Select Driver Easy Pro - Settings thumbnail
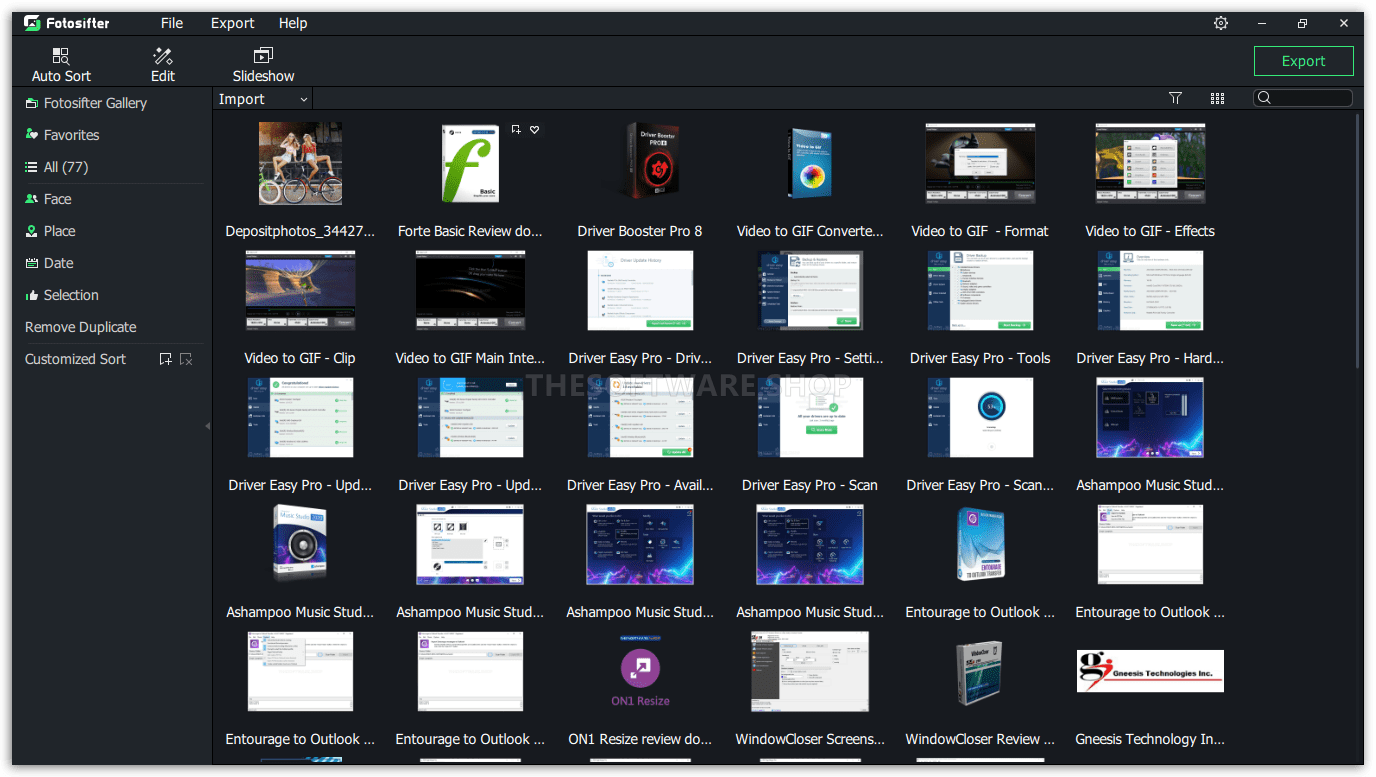 810,290
